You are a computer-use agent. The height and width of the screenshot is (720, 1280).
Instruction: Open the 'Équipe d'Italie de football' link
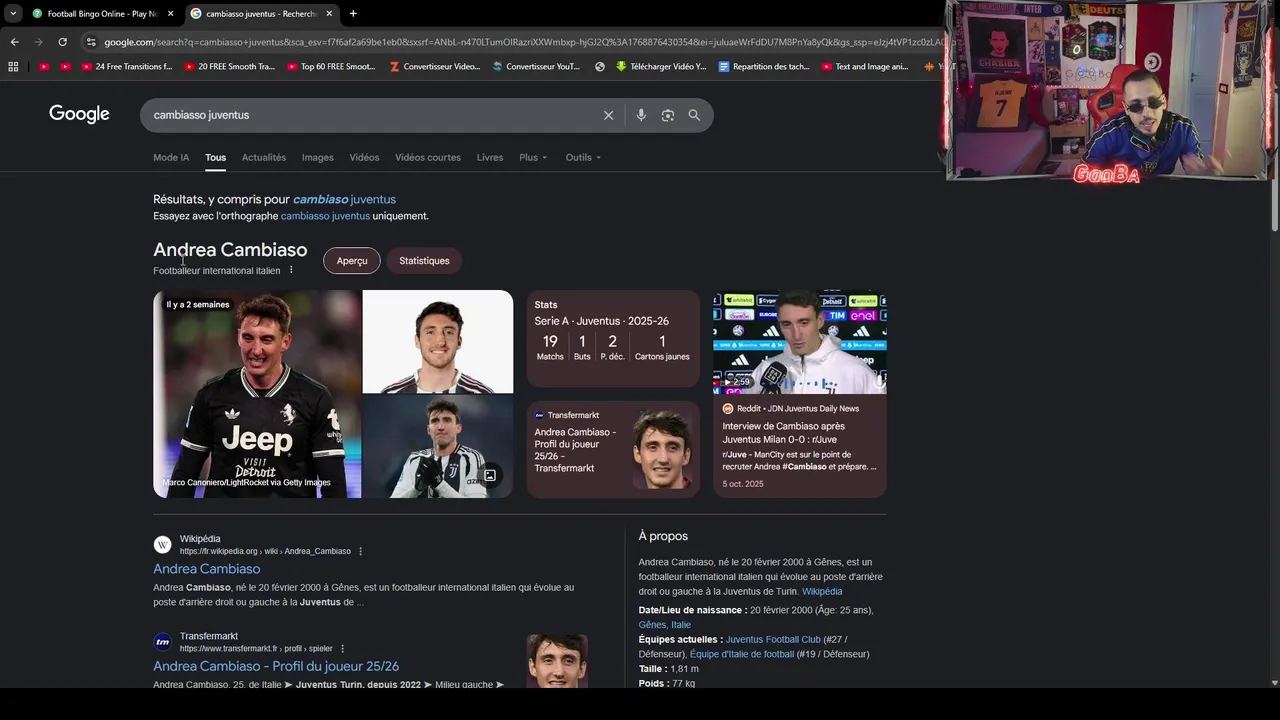742,654
